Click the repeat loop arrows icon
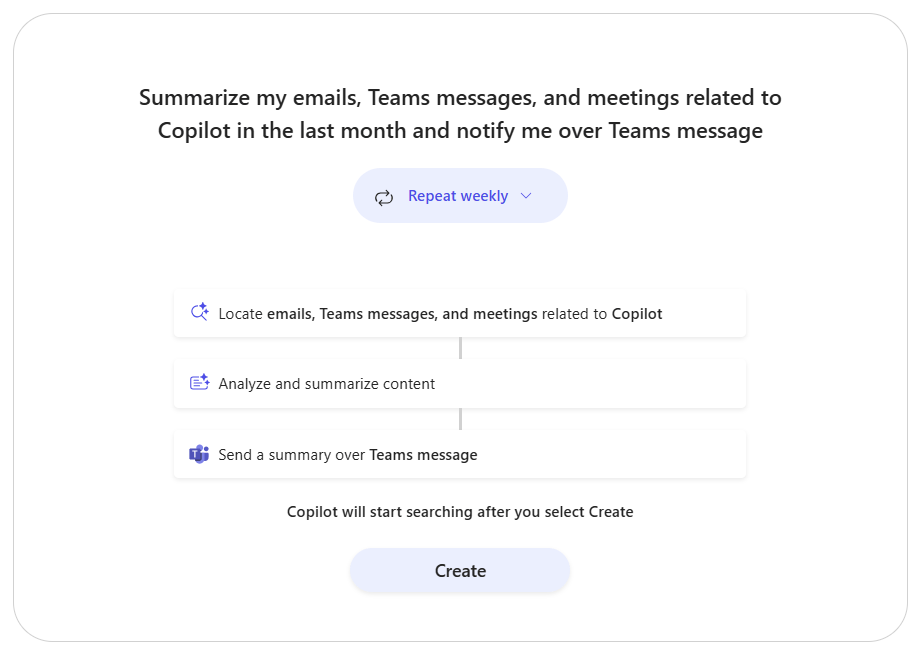915x652 pixels. [384, 197]
